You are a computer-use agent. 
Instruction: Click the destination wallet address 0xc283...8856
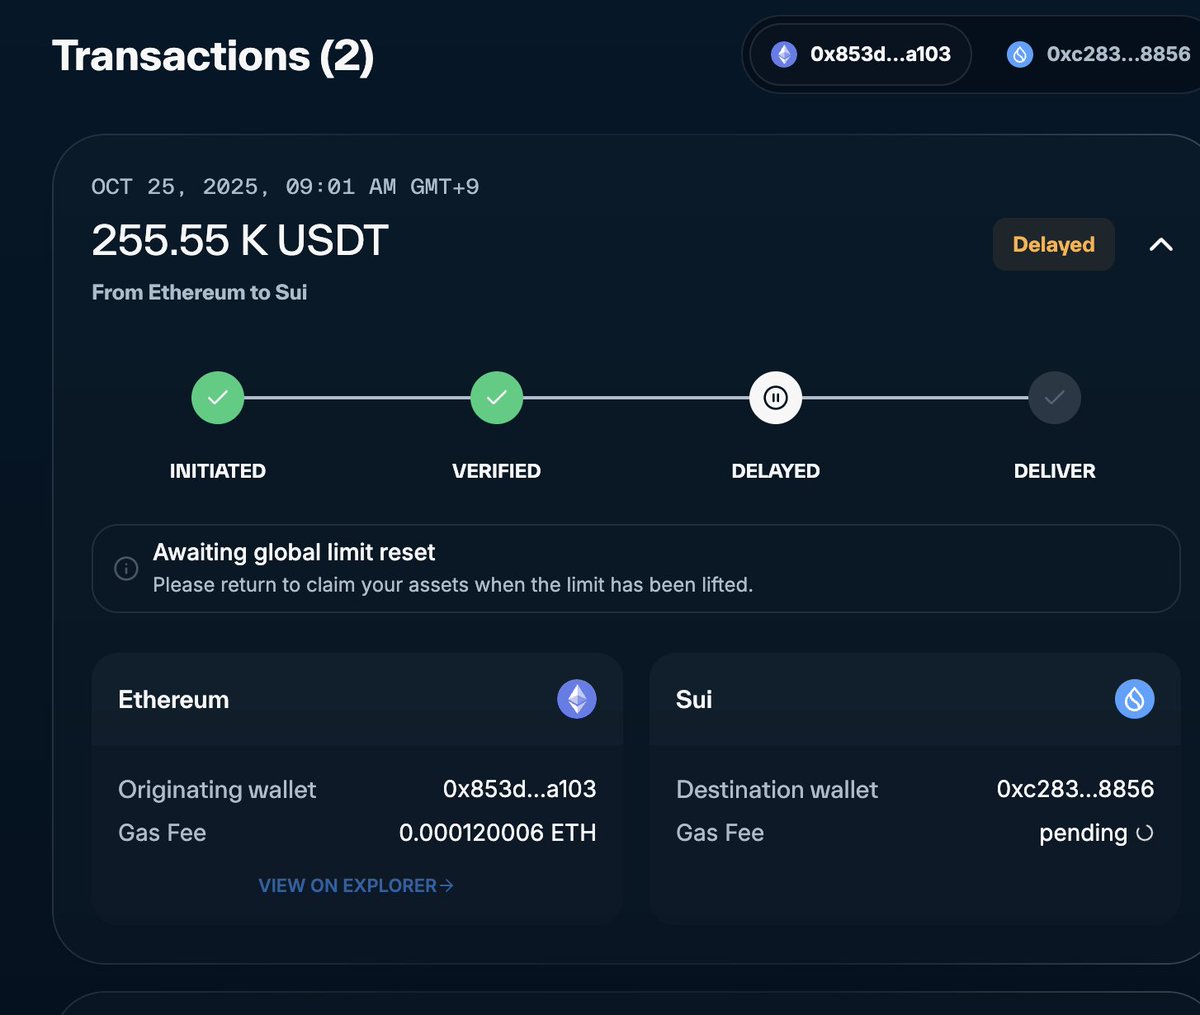click(x=1075, y=789)
